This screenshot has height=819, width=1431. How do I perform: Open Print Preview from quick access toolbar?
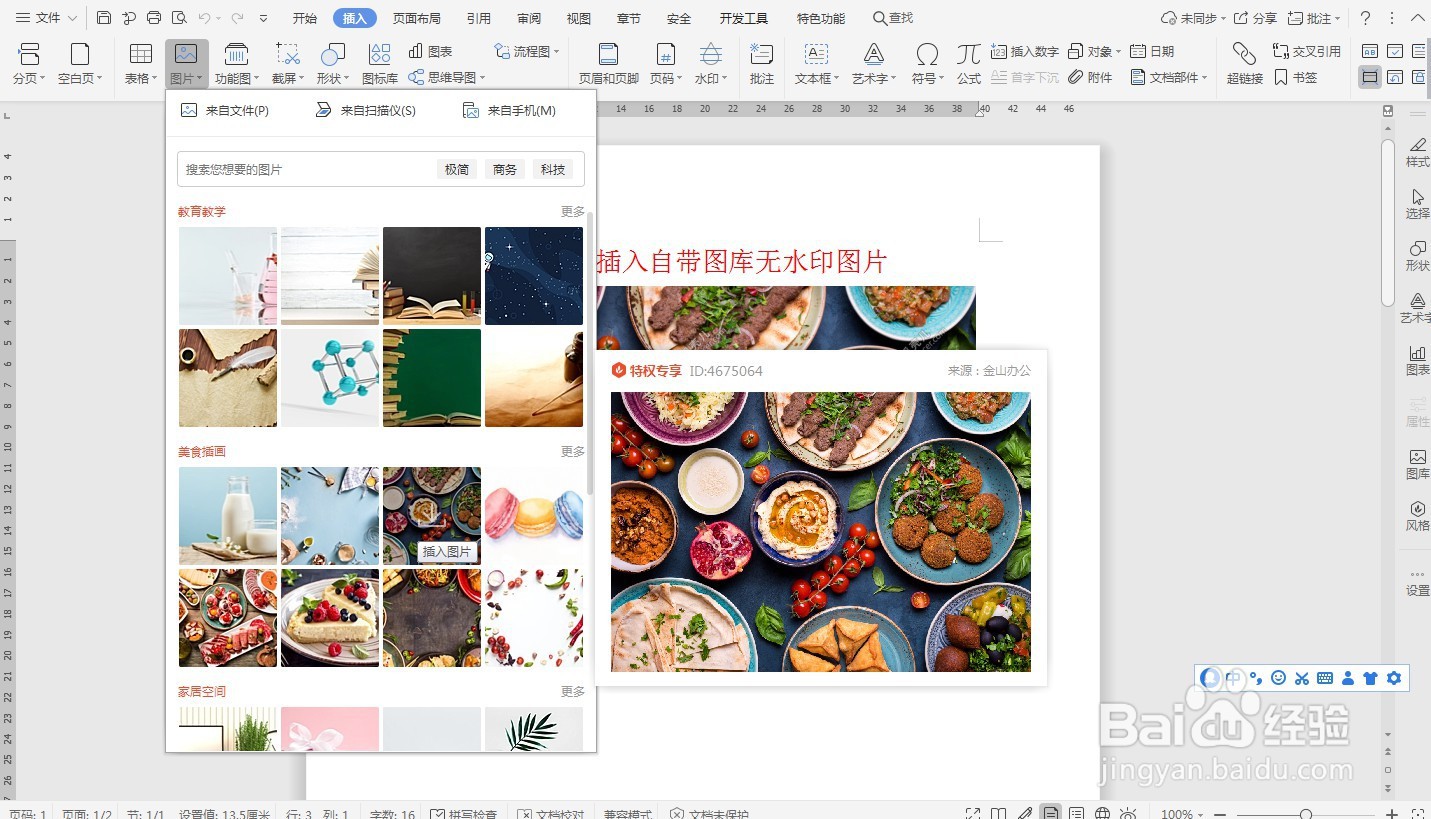(x=179, y=18)
